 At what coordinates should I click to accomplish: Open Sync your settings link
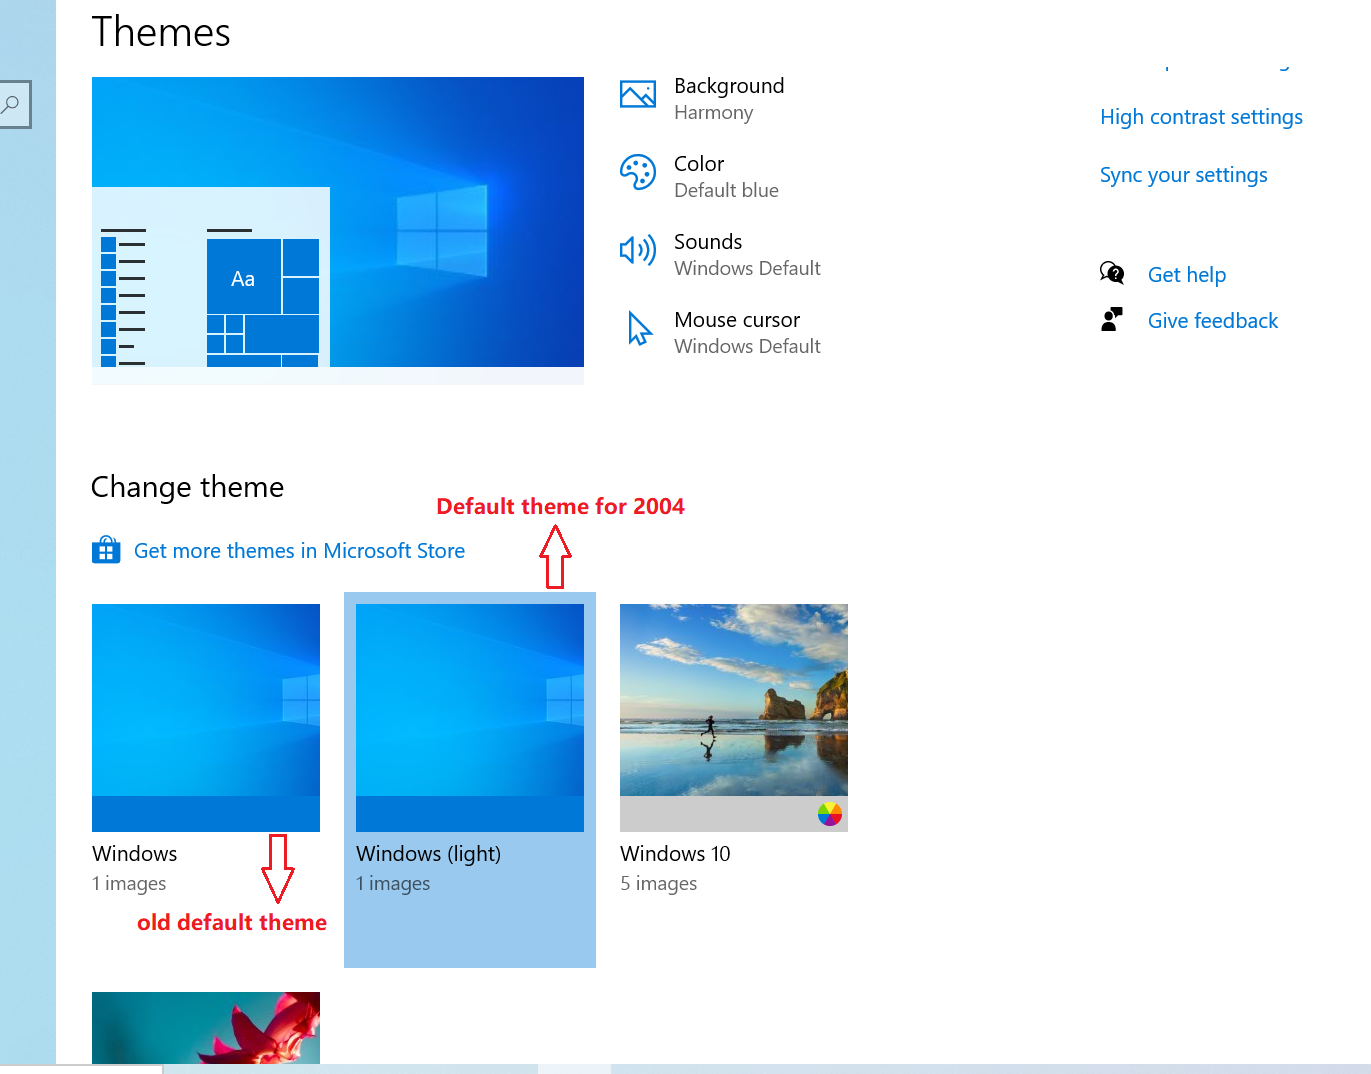[x=1183, y=175]
